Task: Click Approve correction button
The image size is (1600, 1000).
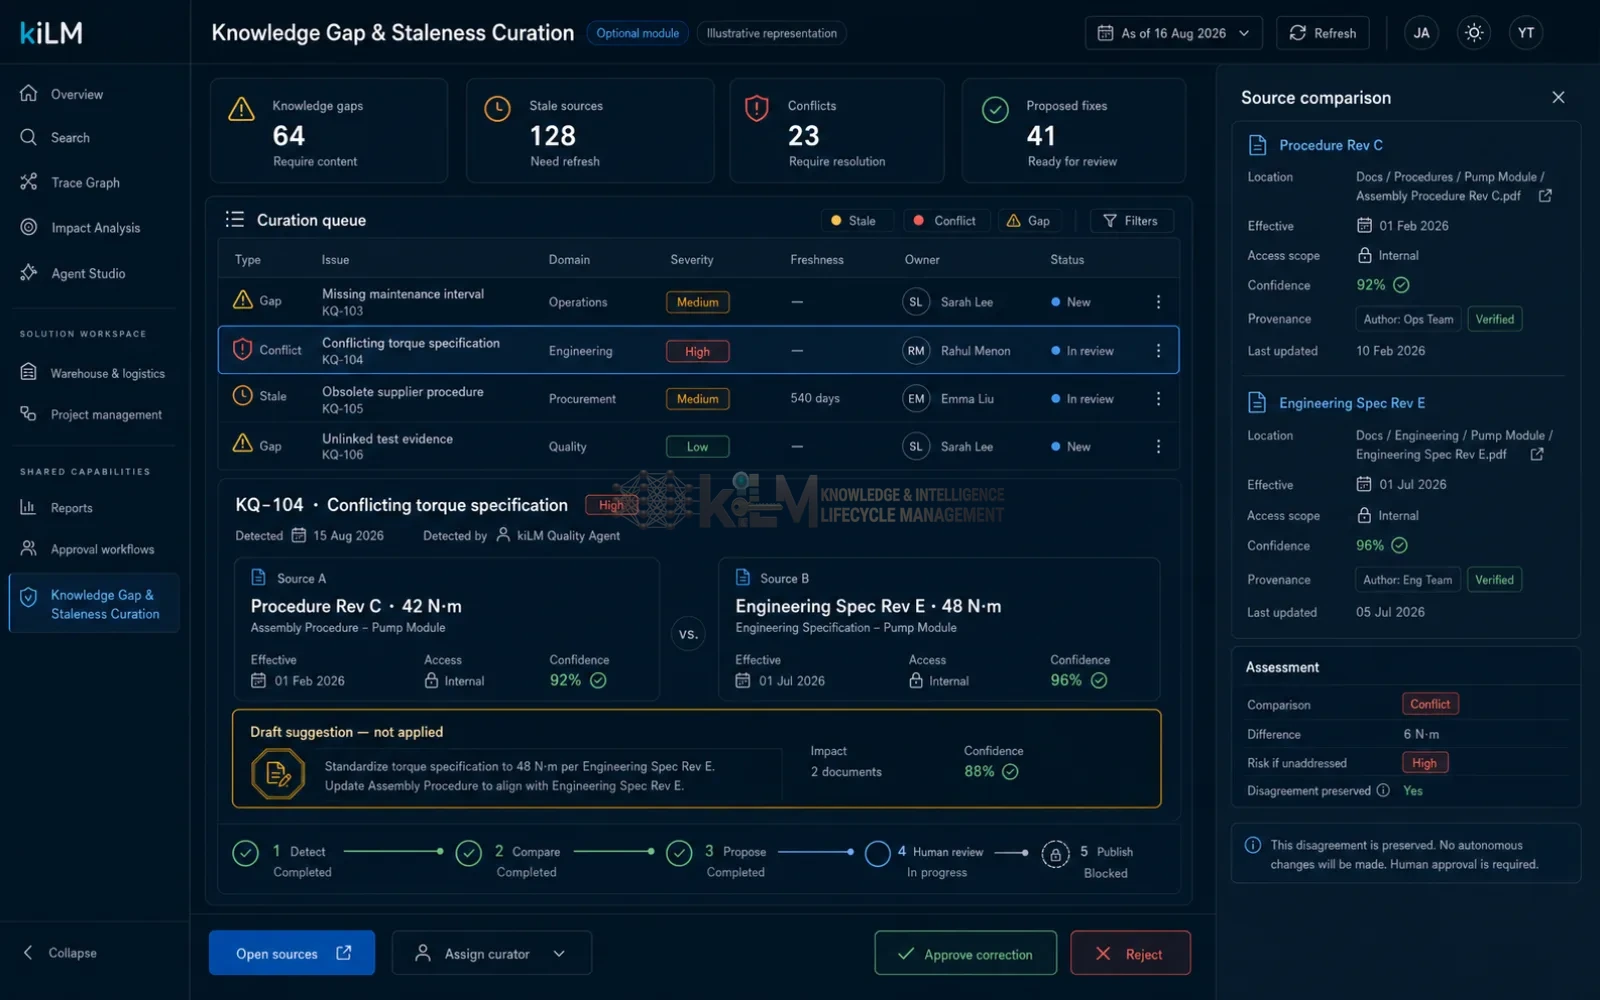Action: pyautogui.click(x=965, y=953)
